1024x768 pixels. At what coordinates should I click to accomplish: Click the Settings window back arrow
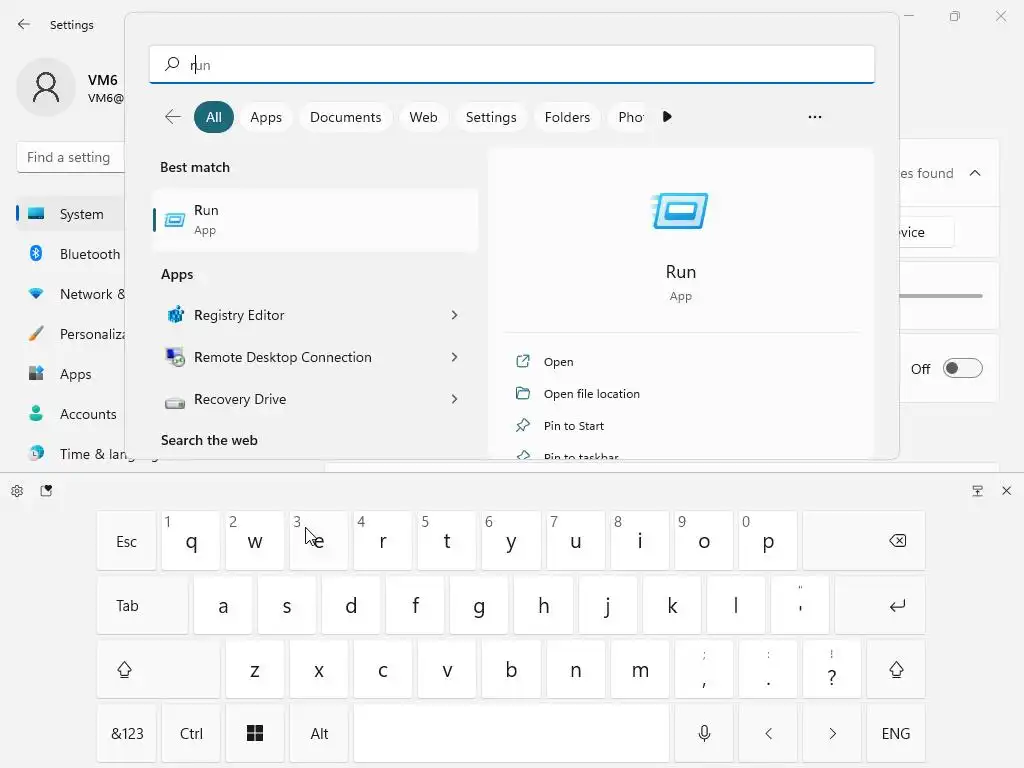point(24,24)
